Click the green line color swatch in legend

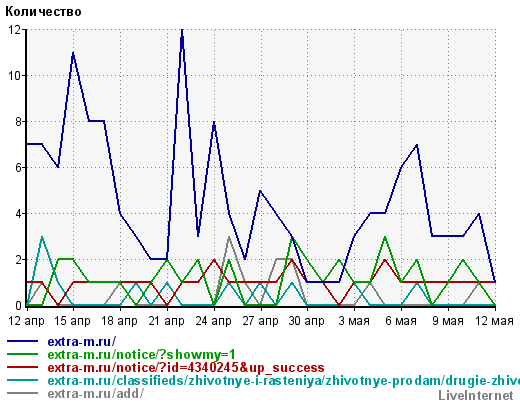click(22, 354)
